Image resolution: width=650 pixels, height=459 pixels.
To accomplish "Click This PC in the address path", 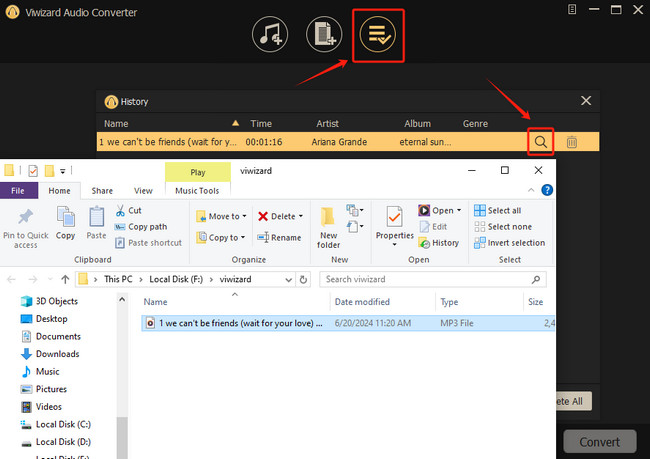I will (118, 279).
